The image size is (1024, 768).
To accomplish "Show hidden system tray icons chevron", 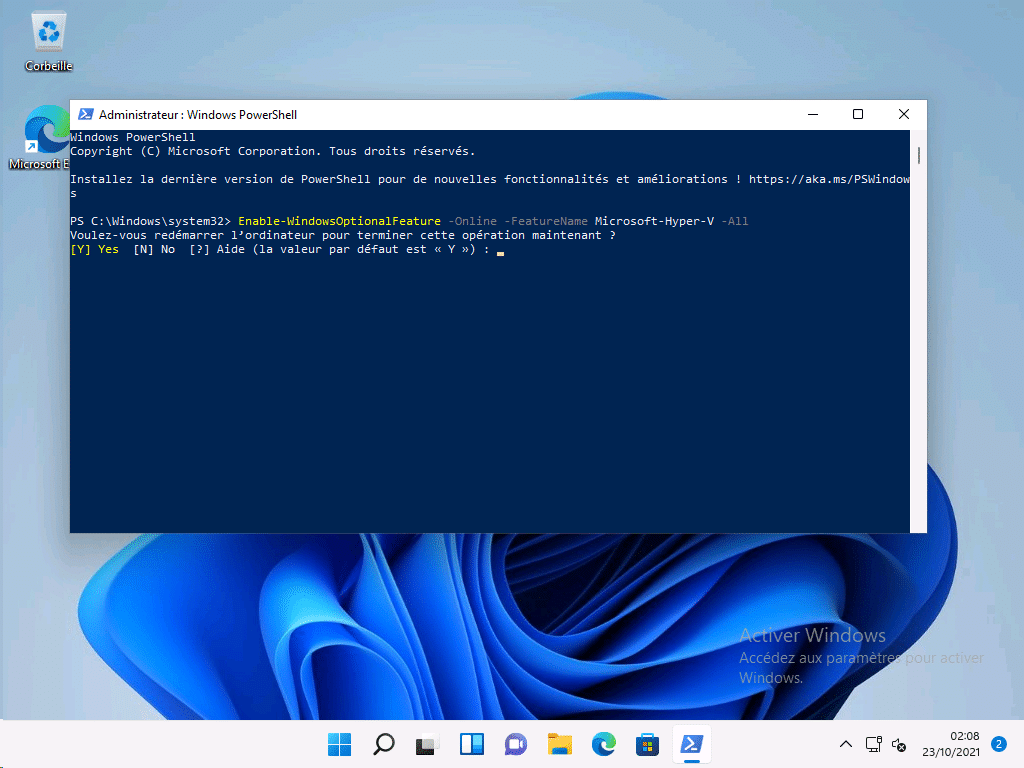I will coord(846,744).
